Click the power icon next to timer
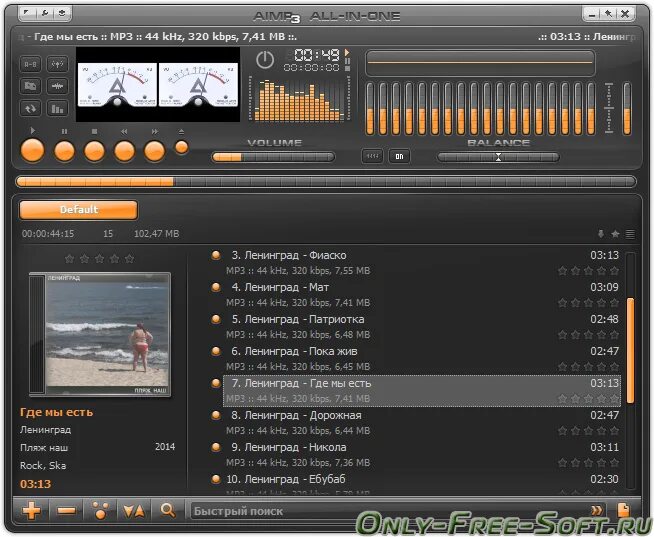Viewport: 654px width, 537px height. click(x=265, y=60)
